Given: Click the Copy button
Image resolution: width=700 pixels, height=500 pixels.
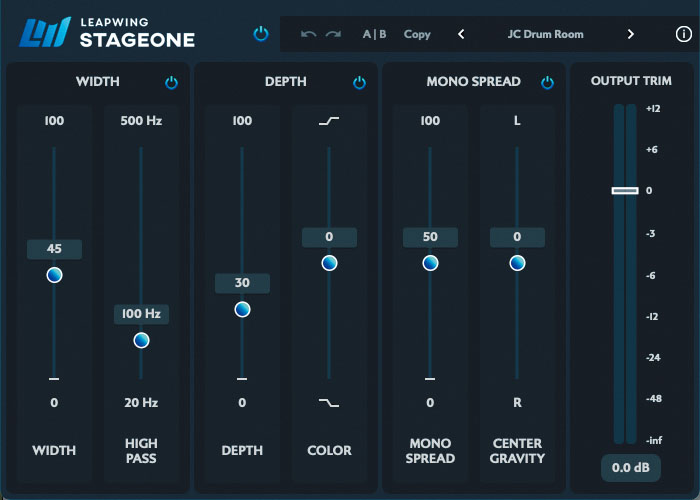Looking at the screenshot, I should 417,34.
